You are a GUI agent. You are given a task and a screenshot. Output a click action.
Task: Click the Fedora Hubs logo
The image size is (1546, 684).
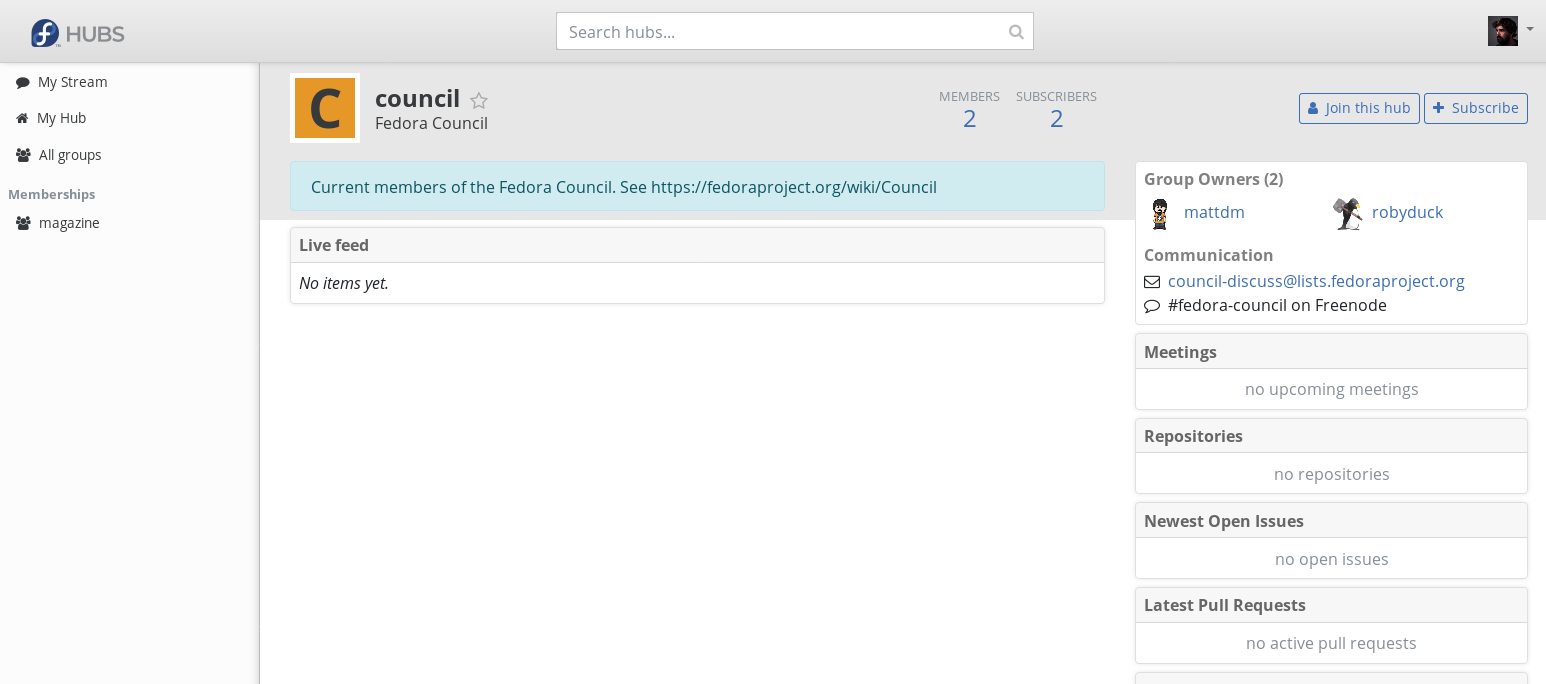77,33
